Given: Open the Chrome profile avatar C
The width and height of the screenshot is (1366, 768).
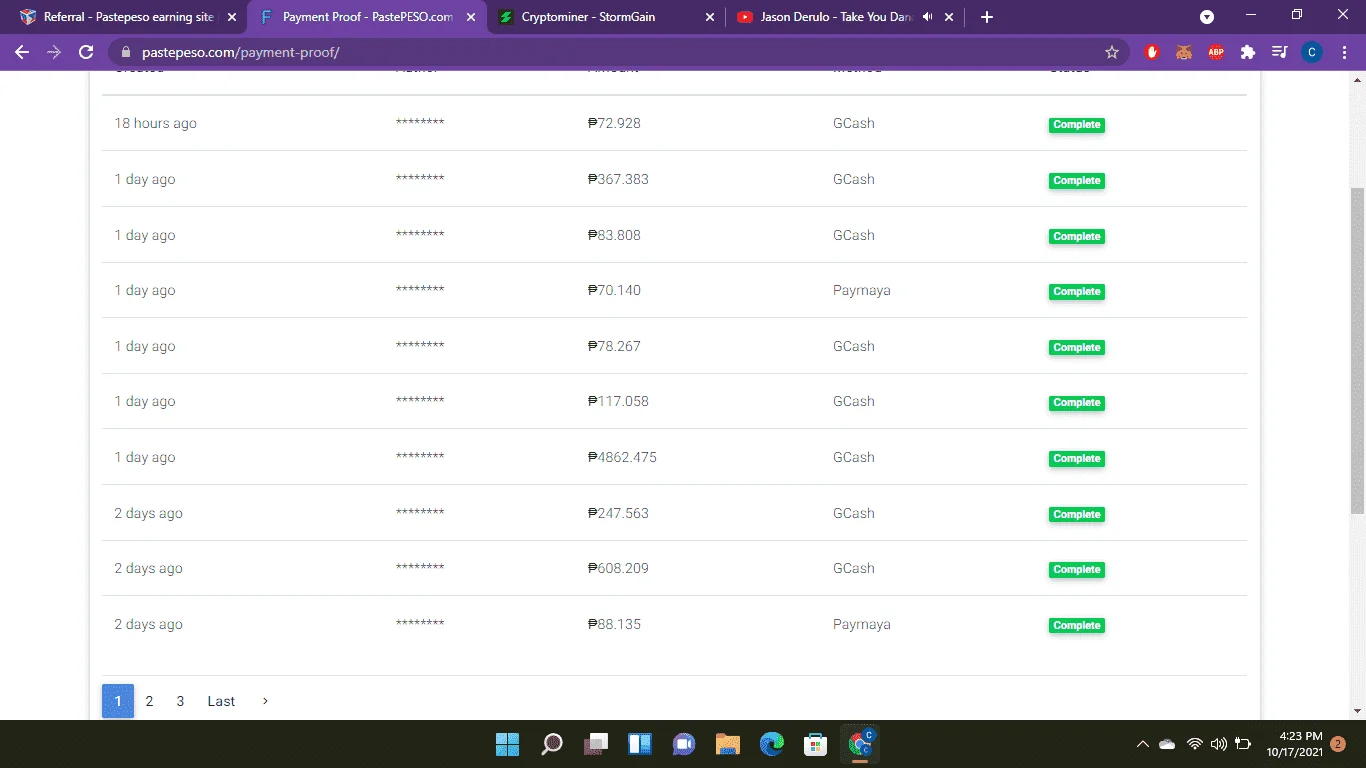Looking at the screenshot, I should point(1312,52).
